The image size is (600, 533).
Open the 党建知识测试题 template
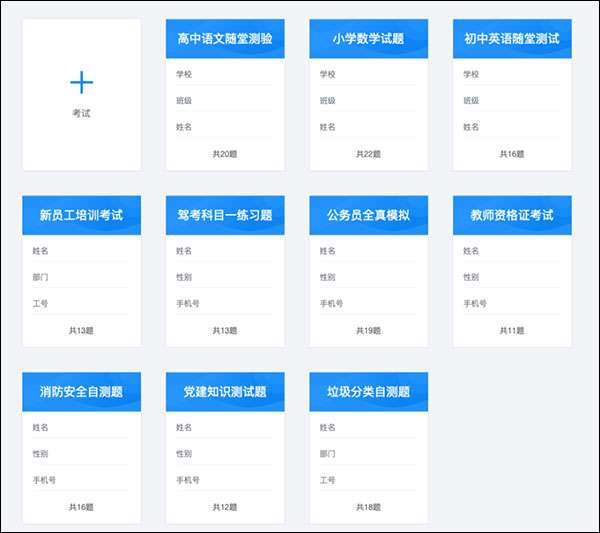[225, 392]
